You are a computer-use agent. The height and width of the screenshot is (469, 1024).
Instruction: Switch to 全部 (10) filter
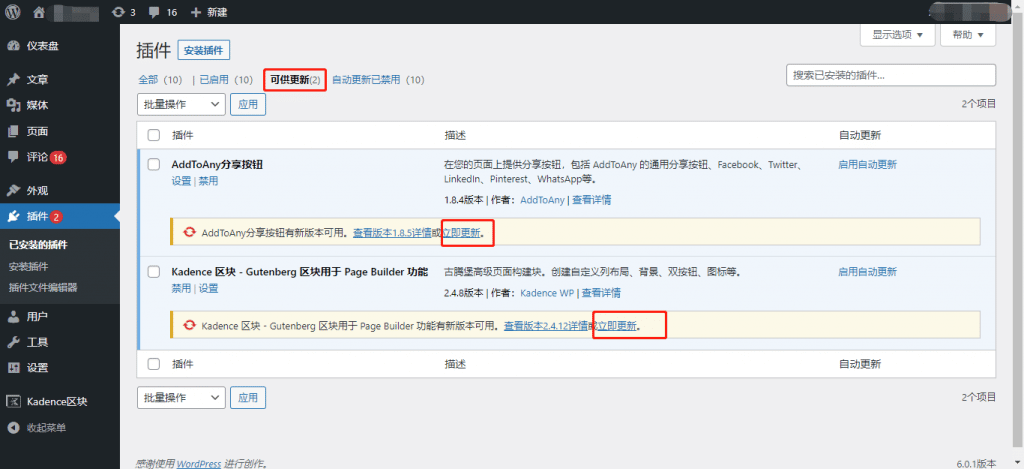[x=160, y=80]
